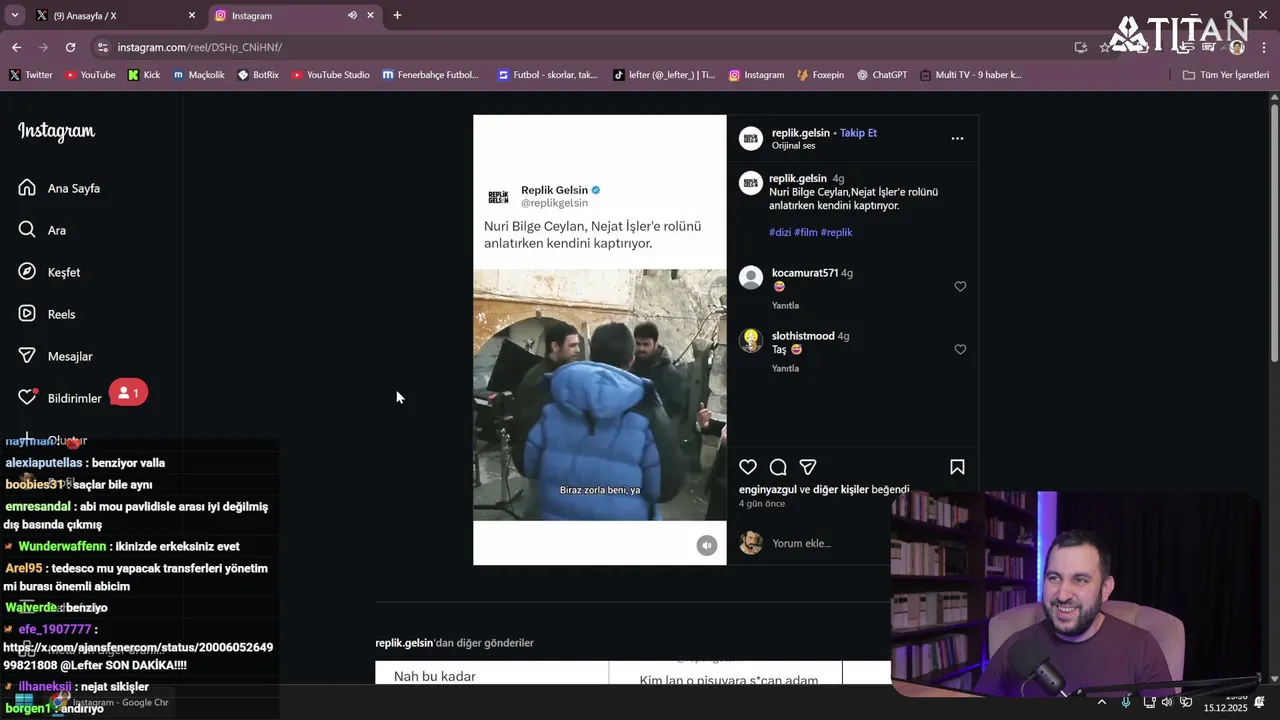The width and height of the screenshot is (1280, 720).
Task: Show hidden system tray icons chevron
Action: tap(1102, 702)
